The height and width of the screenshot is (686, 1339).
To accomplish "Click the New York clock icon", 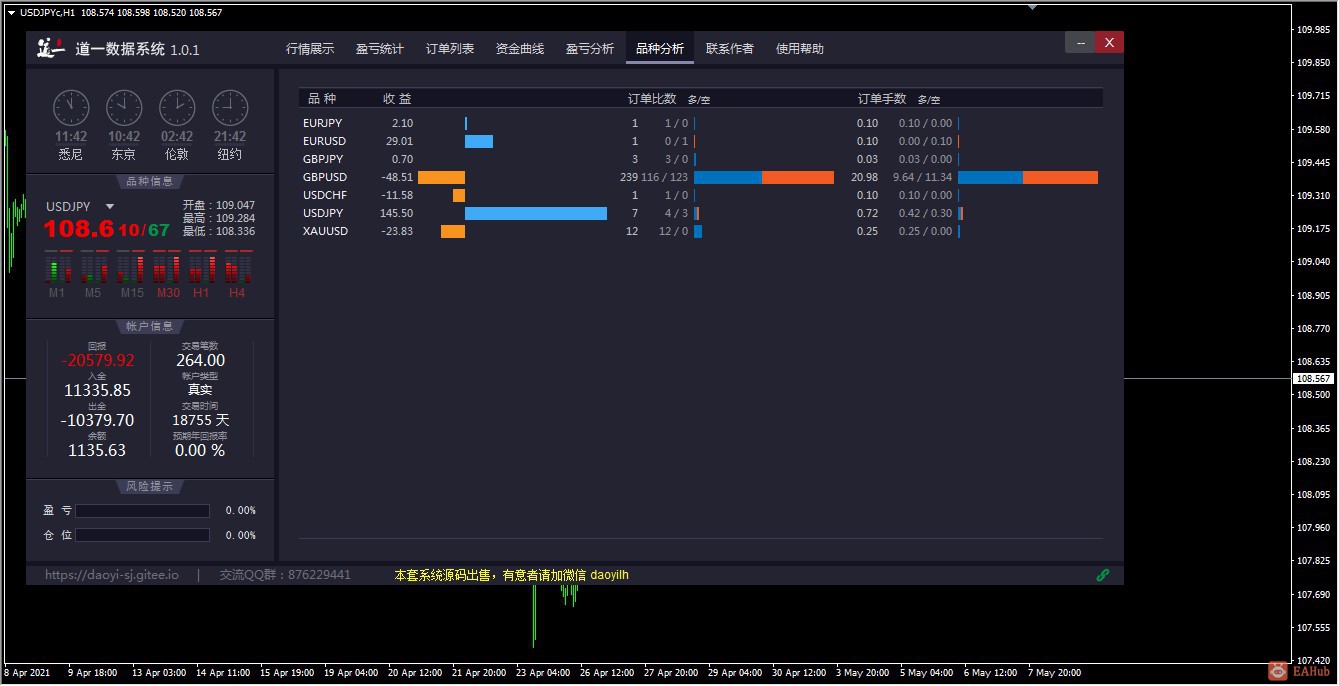I will 230,107.
